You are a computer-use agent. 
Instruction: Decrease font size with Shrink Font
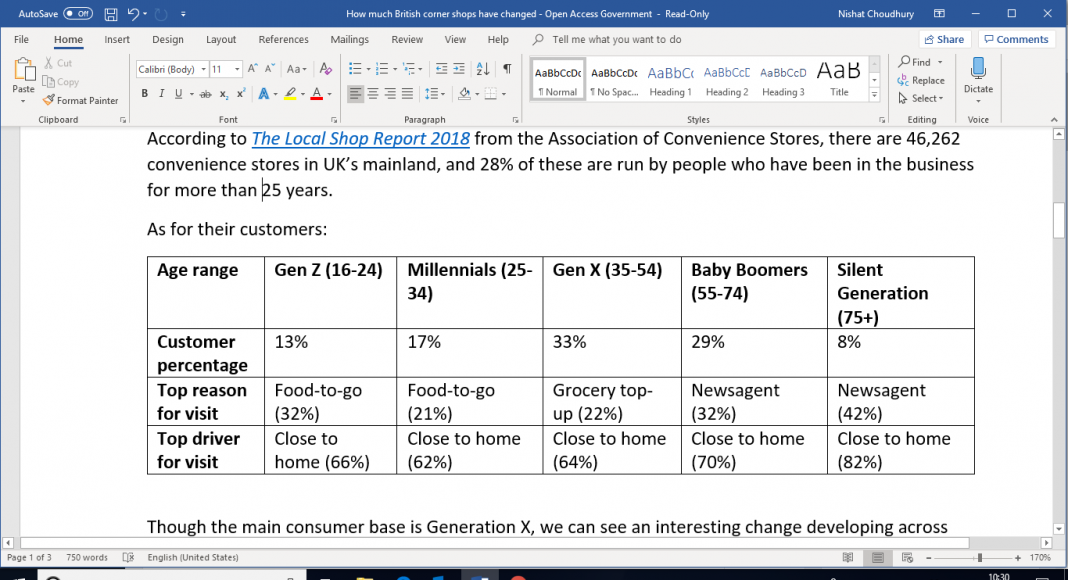point(270,69)
